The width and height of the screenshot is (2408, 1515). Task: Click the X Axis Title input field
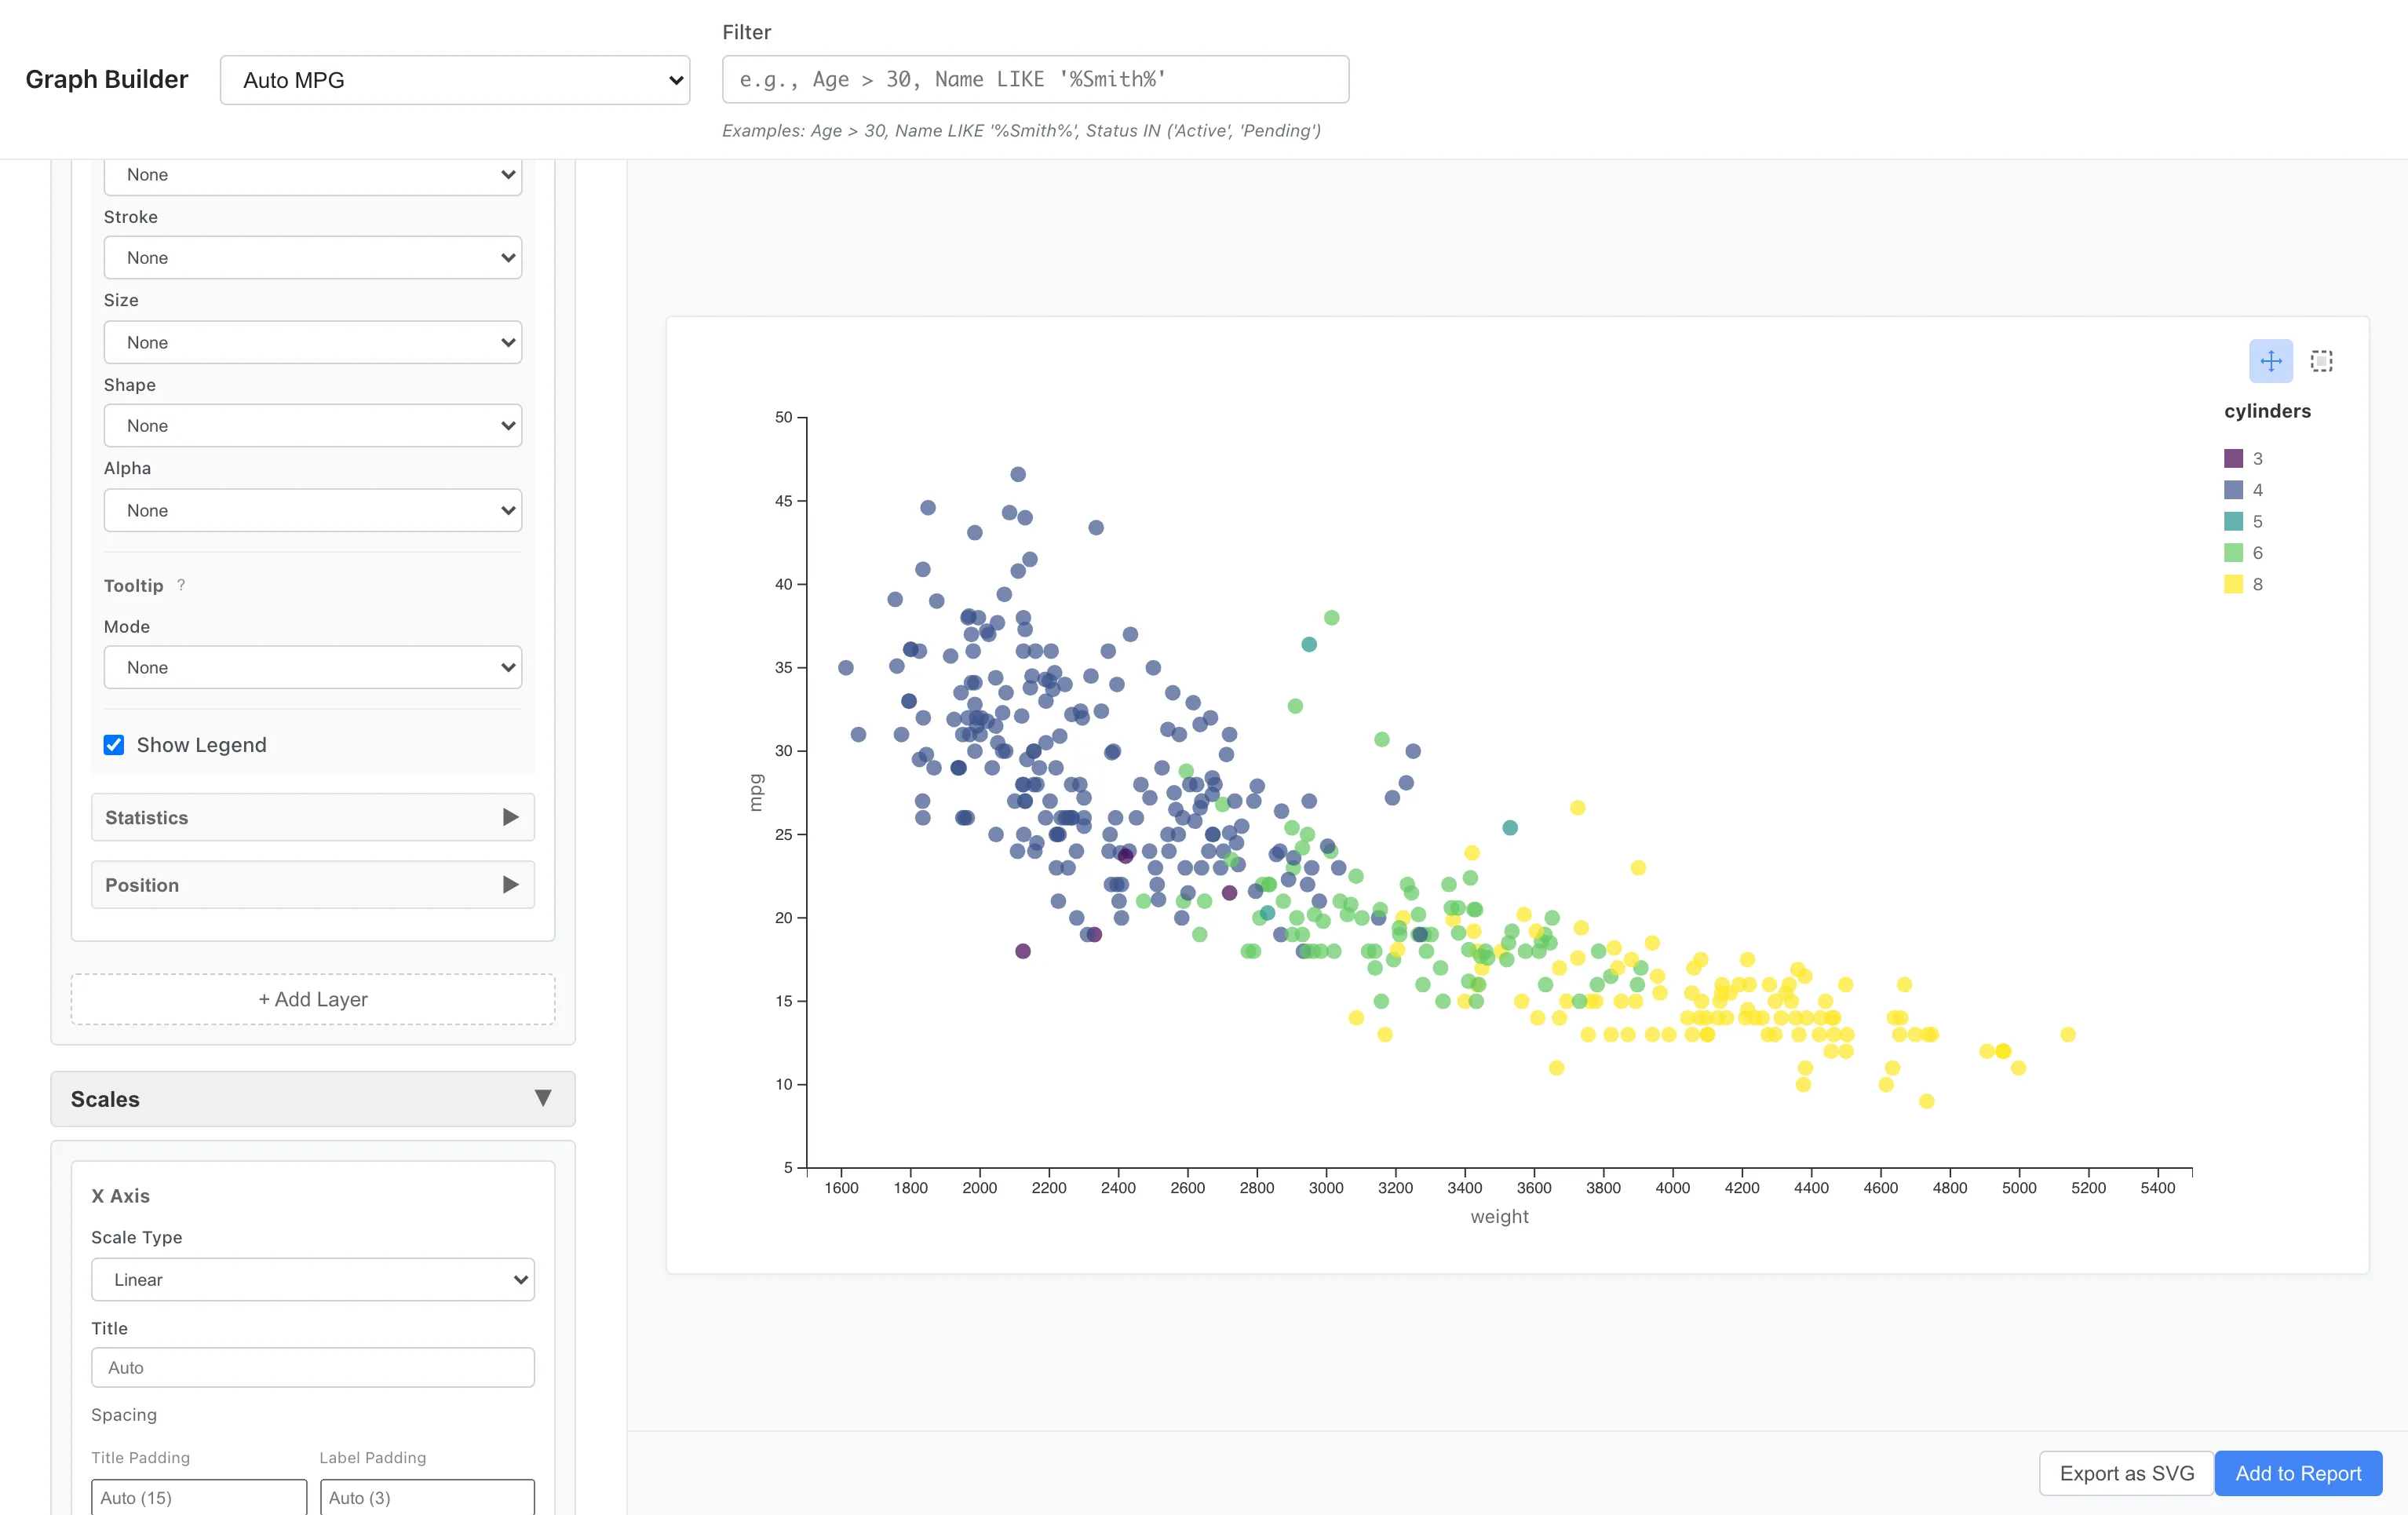click(x=313, y=1367)
